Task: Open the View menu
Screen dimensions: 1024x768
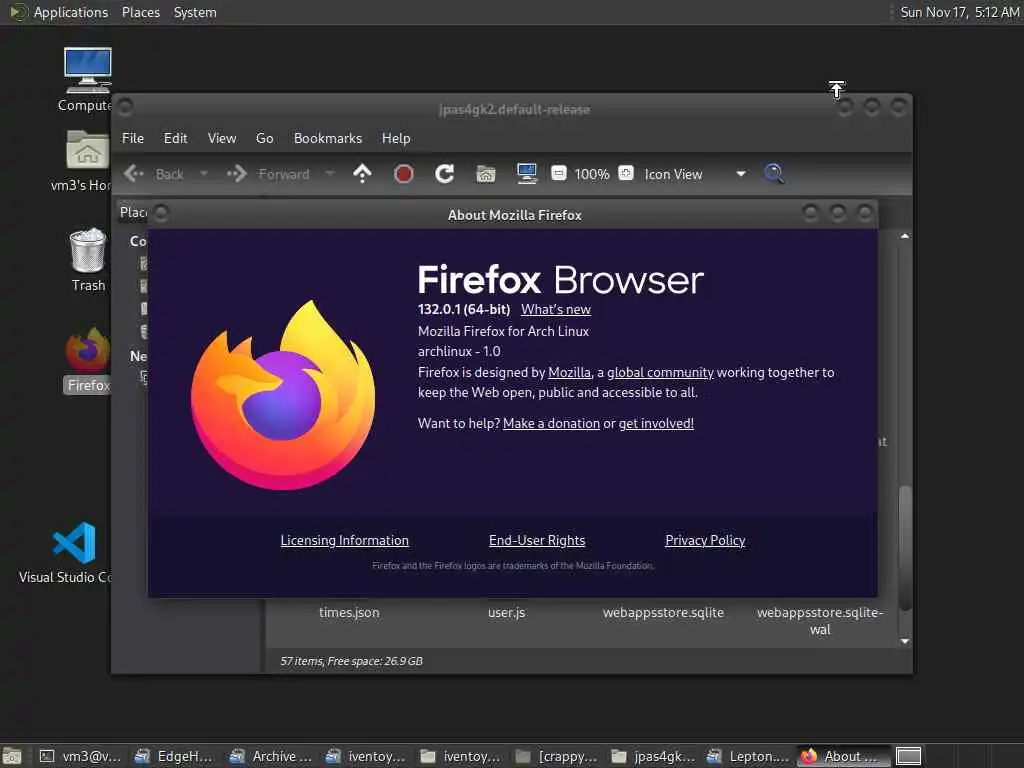Action: point(222,138)
